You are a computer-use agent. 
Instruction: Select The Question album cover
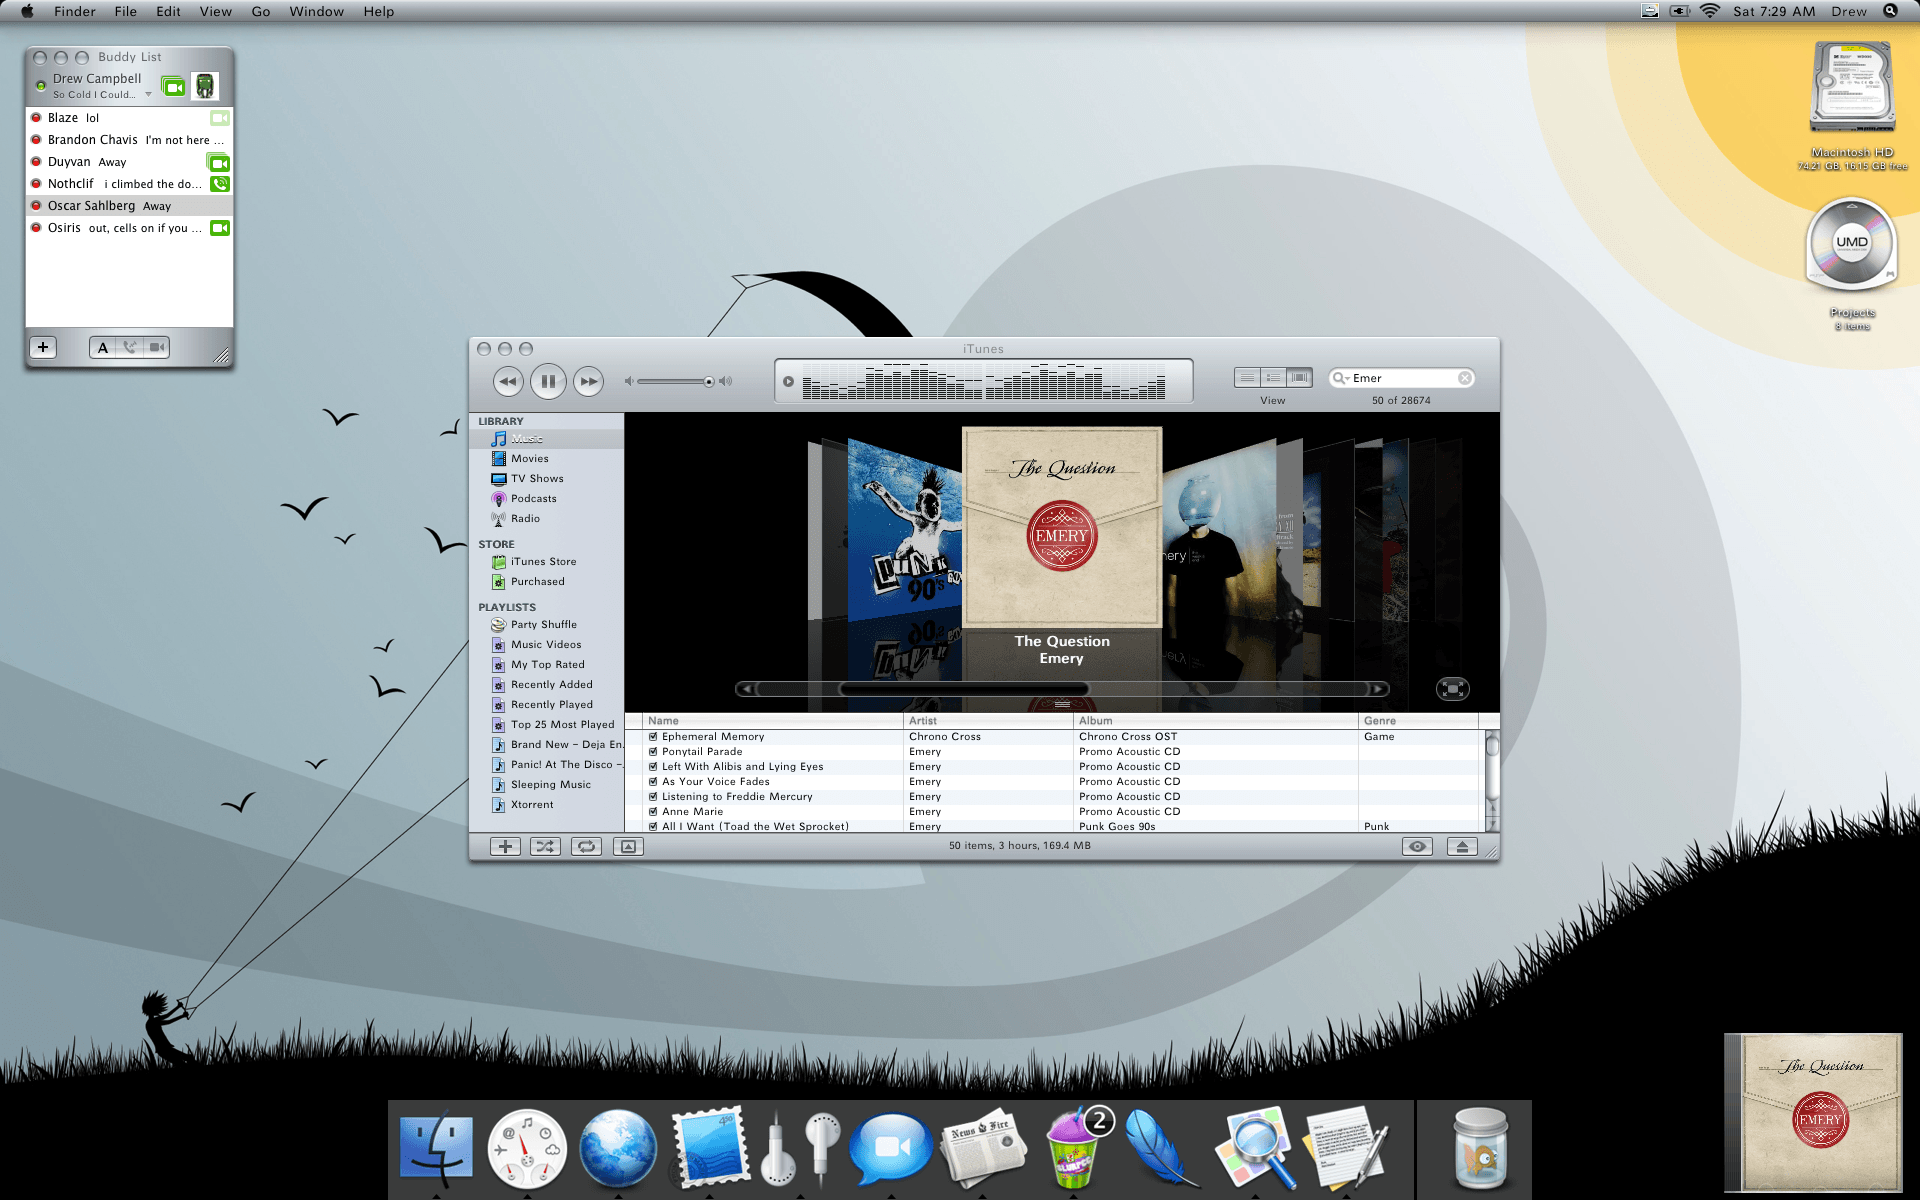[1062, 527]
